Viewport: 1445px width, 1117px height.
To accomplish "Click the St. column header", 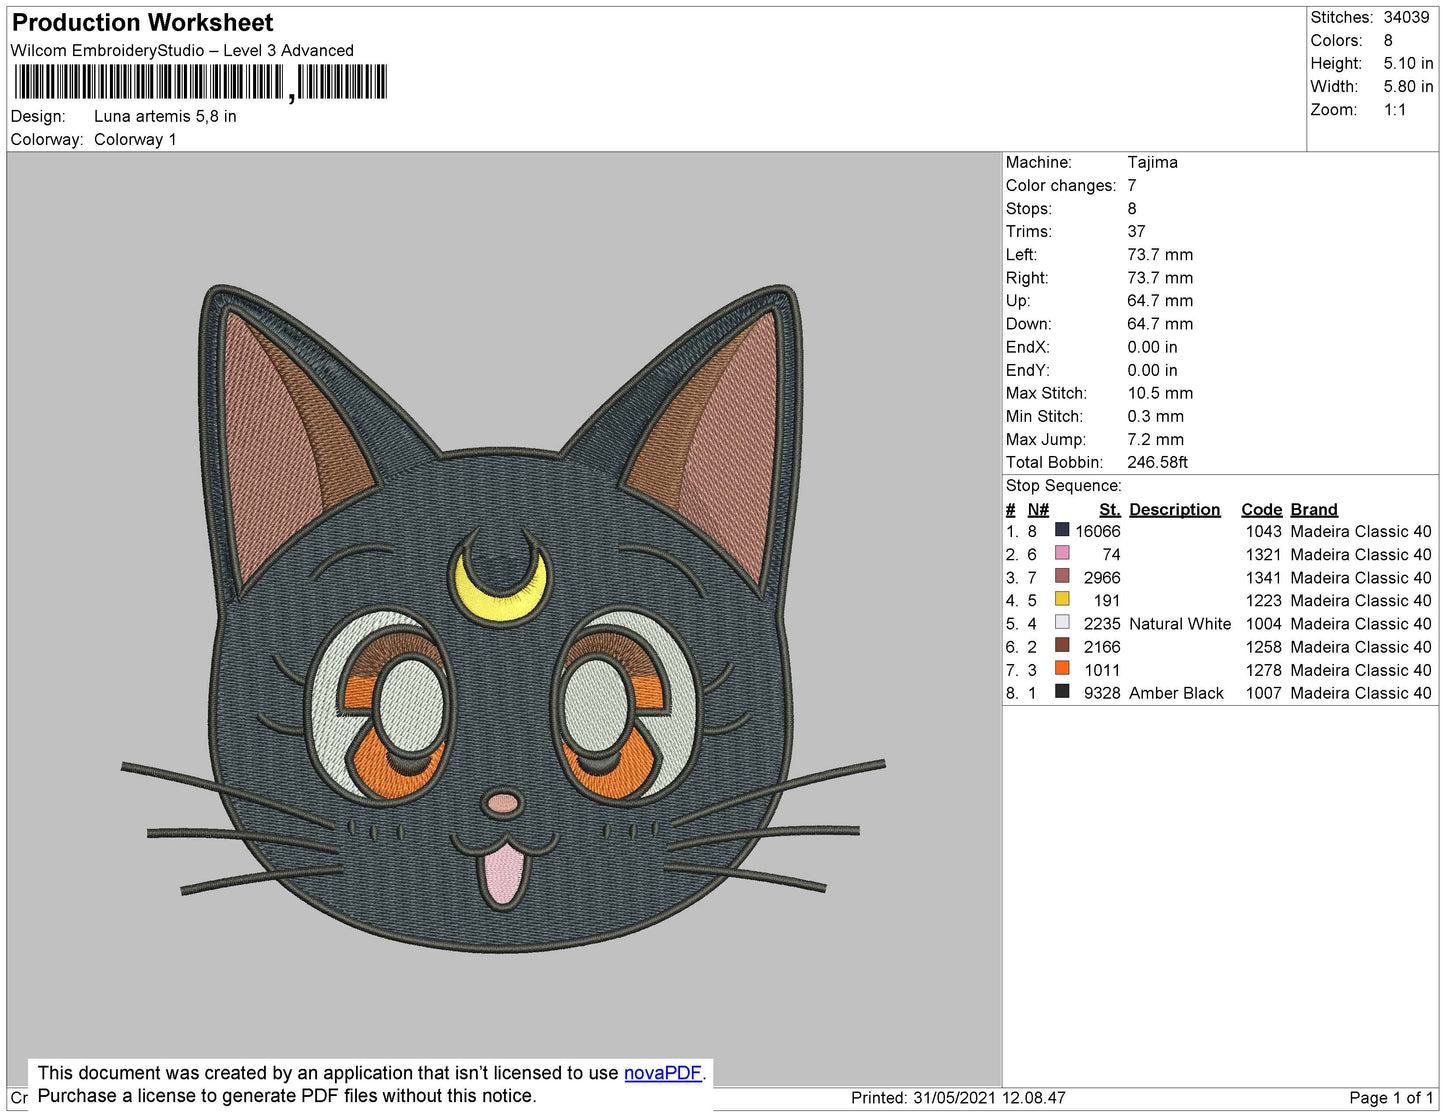I will click(1109, 509).
